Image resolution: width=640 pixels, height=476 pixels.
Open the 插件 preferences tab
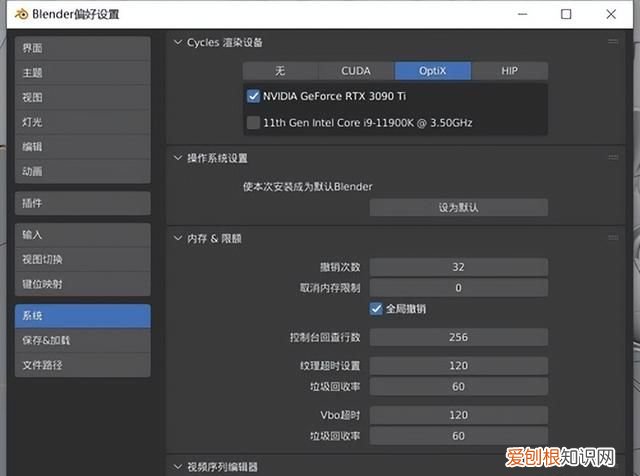pyautogui.click(x=83, y=203)
